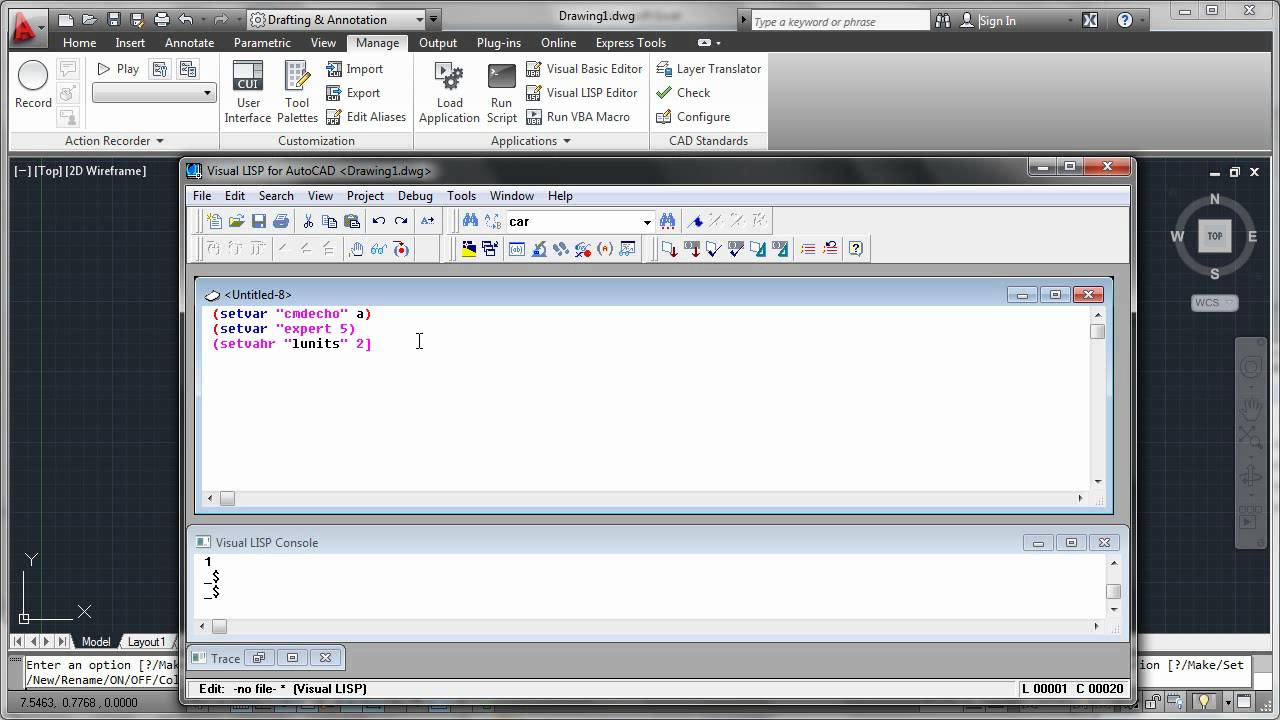
Task: Click the Layer Translator button
Action: pyautogui.click(x=709, y=69)
